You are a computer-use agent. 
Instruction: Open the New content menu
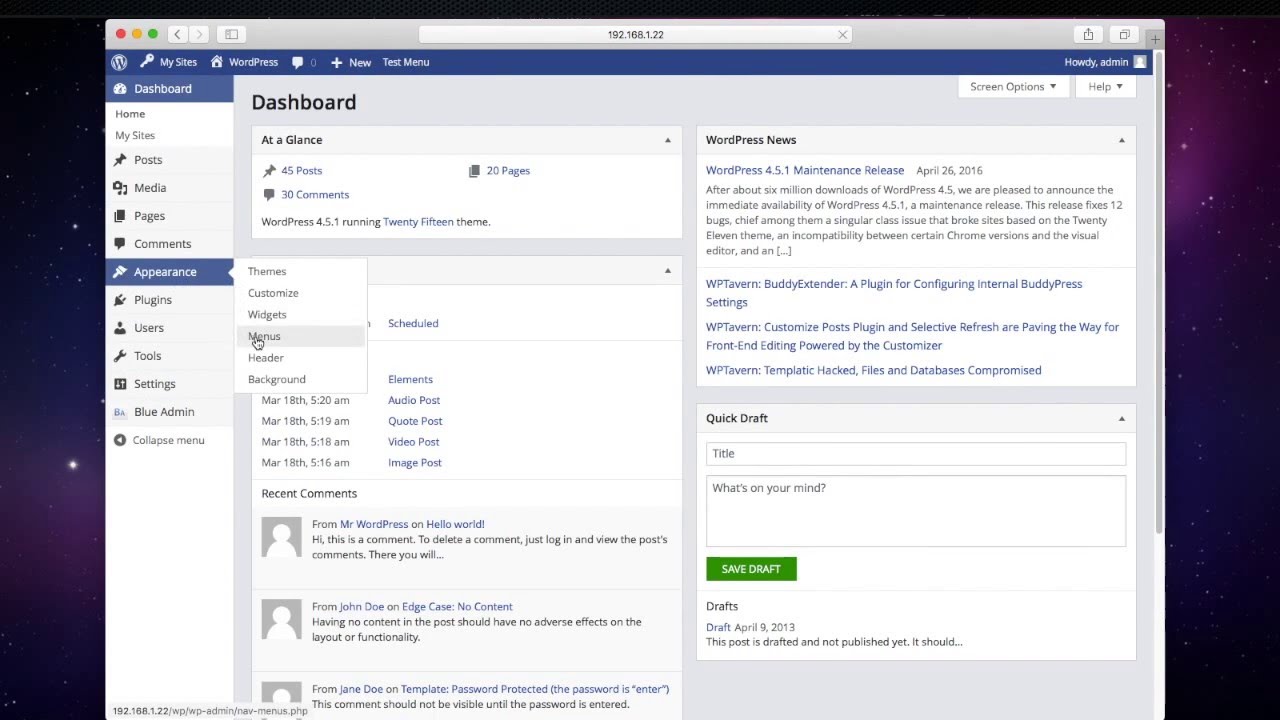(x=351, y=62)
